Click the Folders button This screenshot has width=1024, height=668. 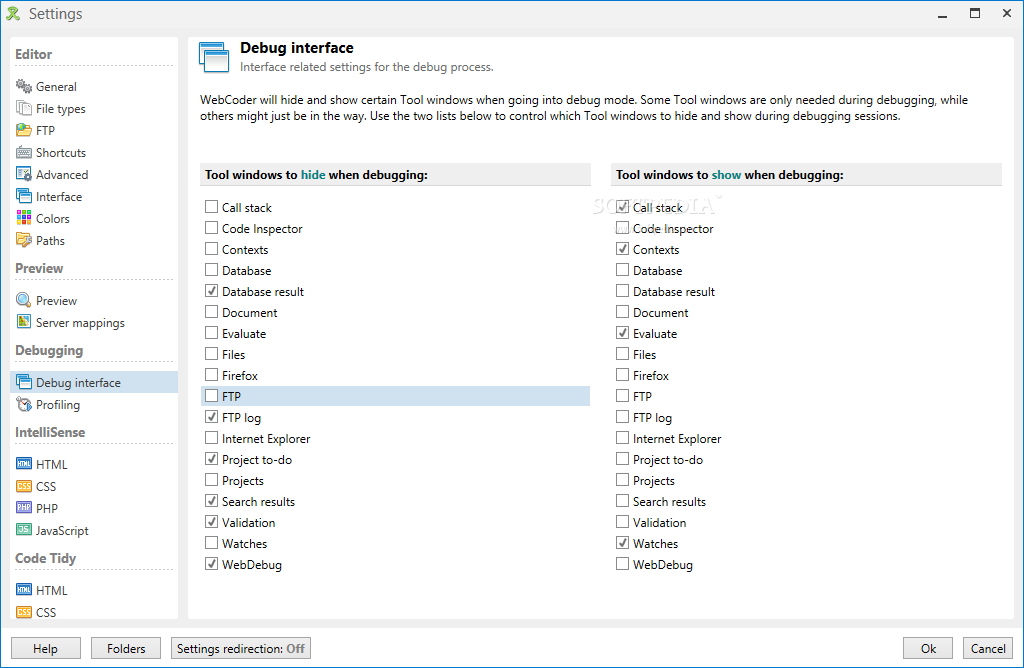point(126,648)
